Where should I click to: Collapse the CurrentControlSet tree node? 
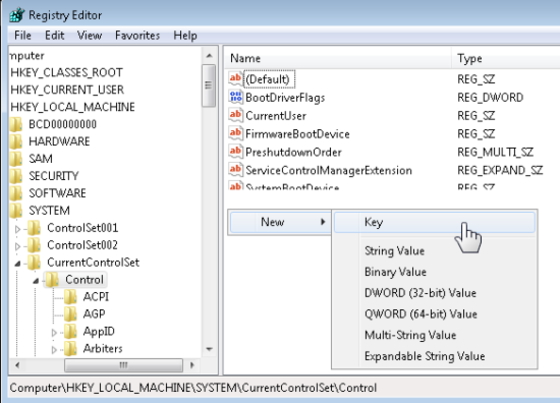click(x=18, y=264)
